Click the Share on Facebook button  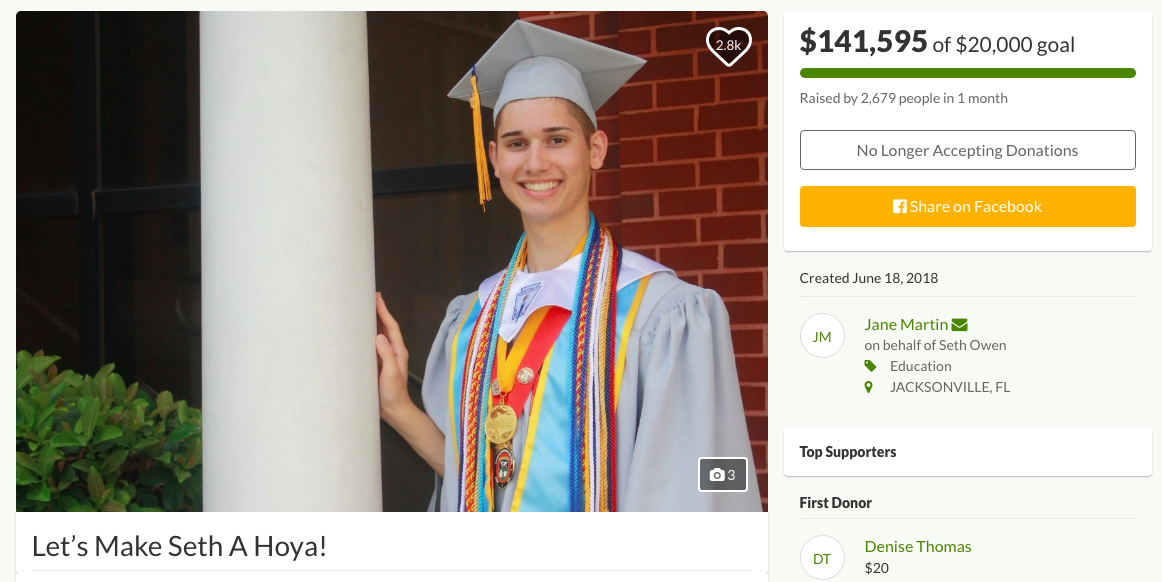click(967, 206)
